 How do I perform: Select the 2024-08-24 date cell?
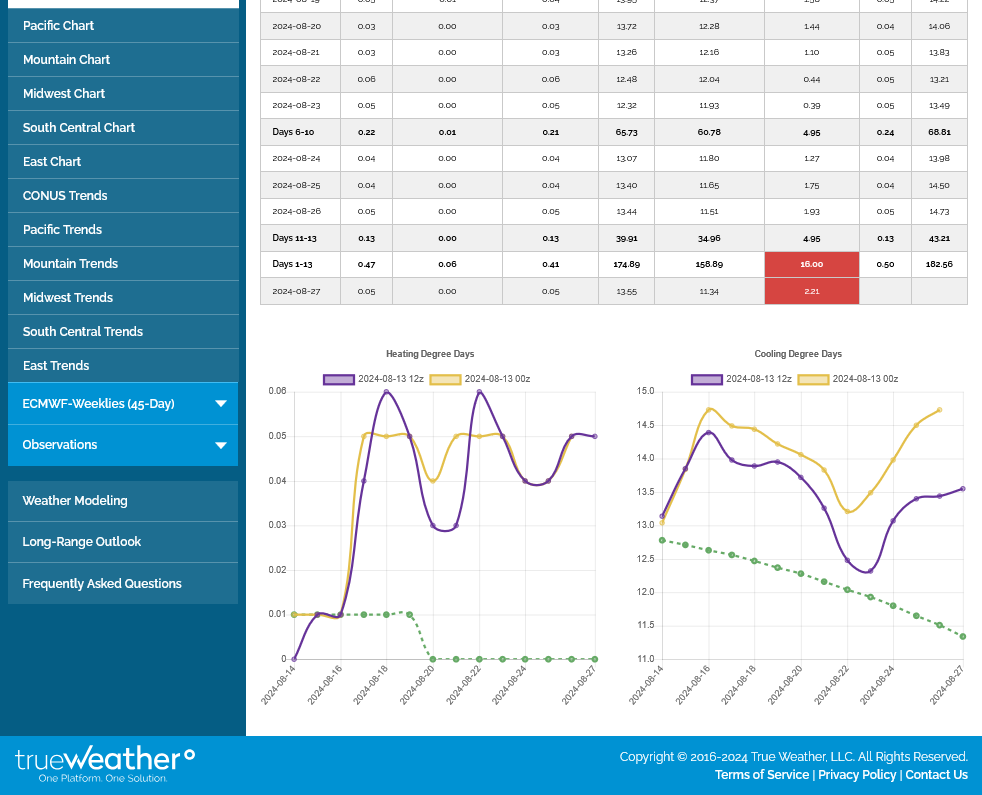pyautogui.click(x=300, y=158)
